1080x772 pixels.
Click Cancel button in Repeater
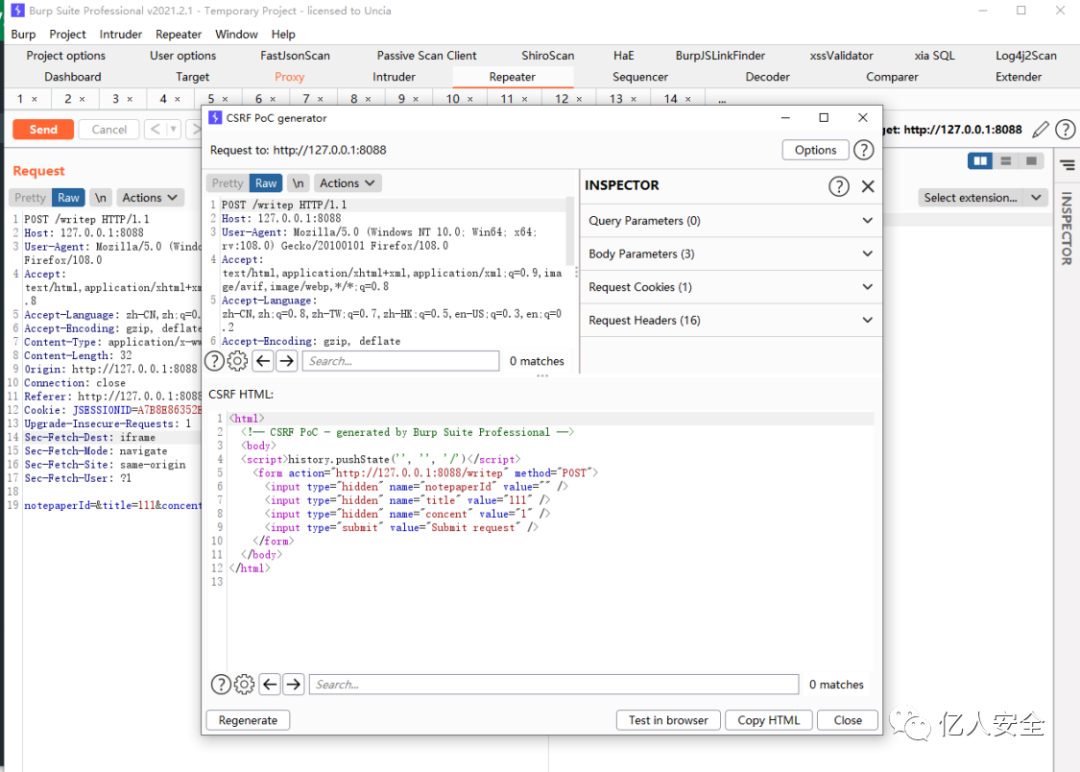point(109,129)
